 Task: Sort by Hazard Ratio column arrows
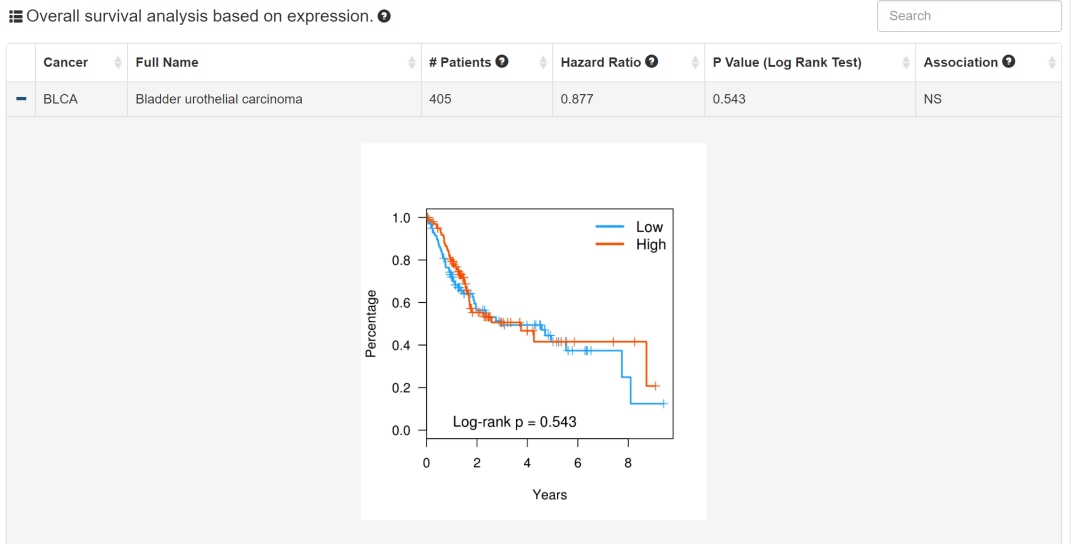tap(695, 63)
